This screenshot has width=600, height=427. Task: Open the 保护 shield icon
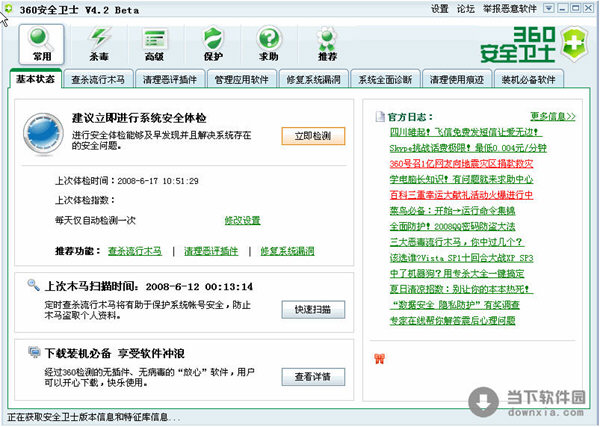click(213, 44)
